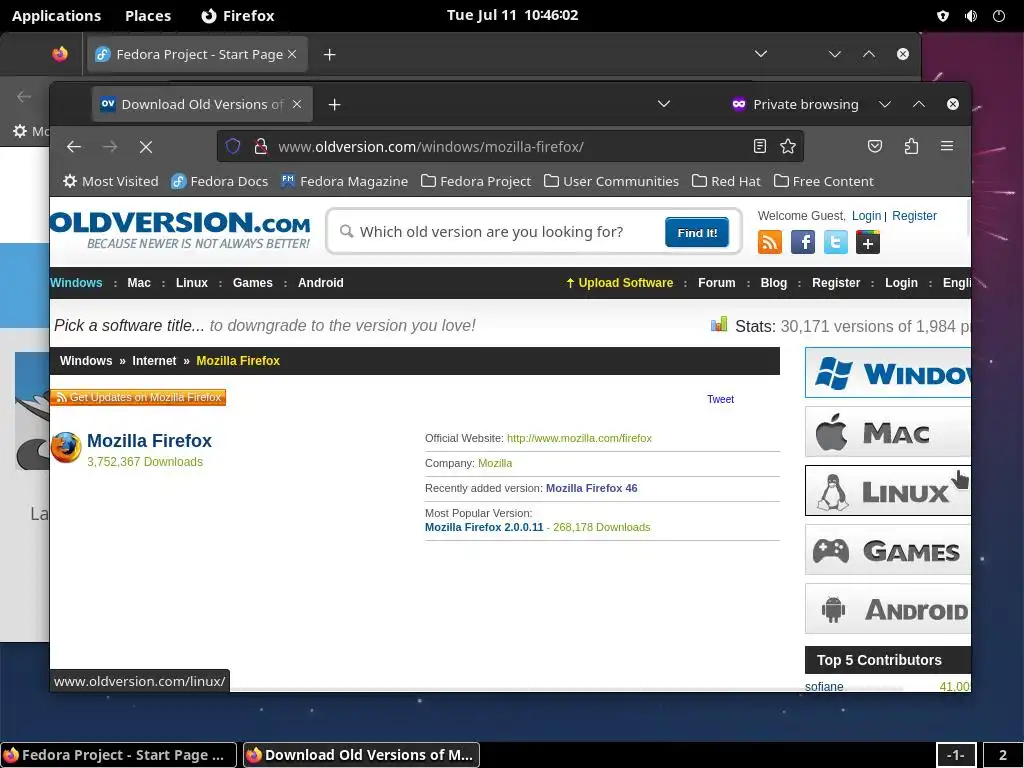This screenshot has width=1024, height=768.
Task: Click the clock in the top bar
Action: (513, 15)
